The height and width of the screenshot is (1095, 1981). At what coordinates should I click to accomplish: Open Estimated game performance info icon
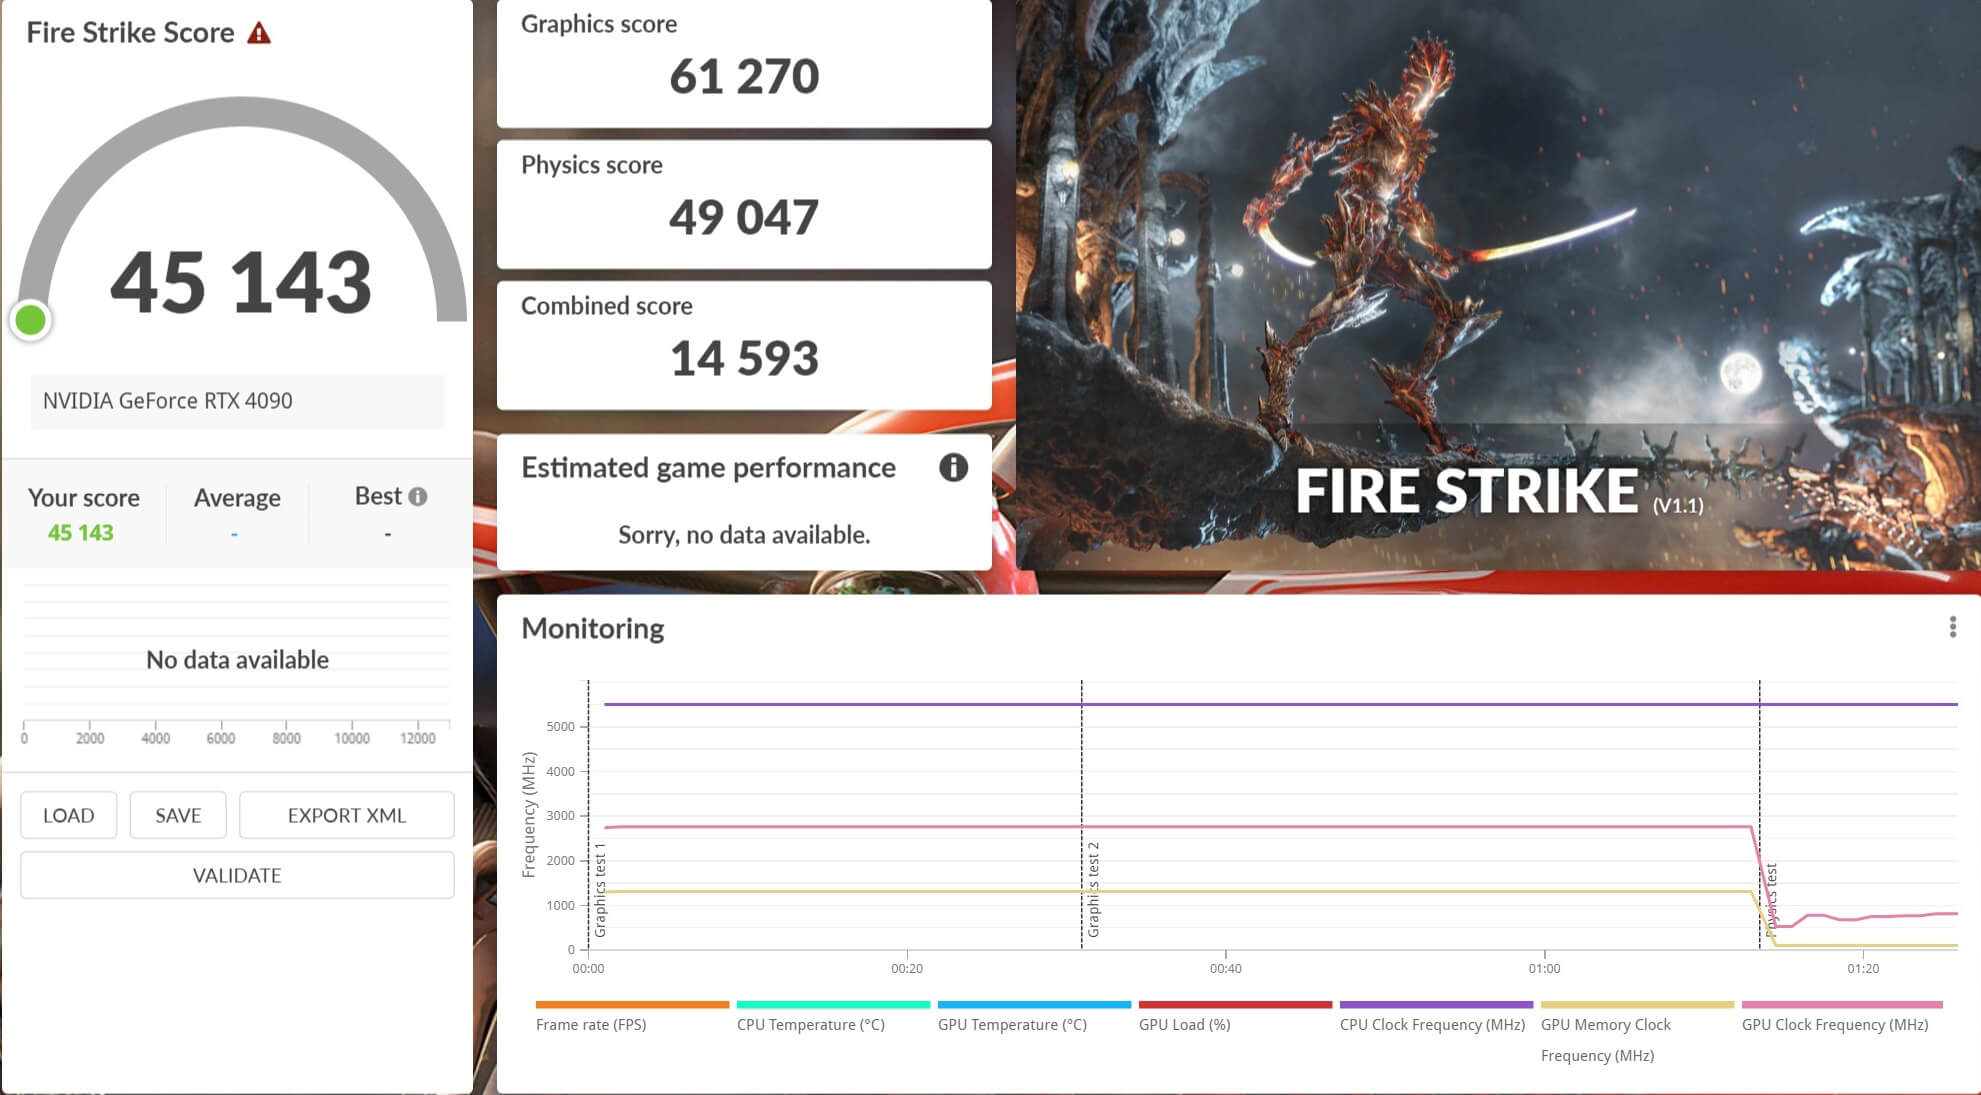pos(953,467)
